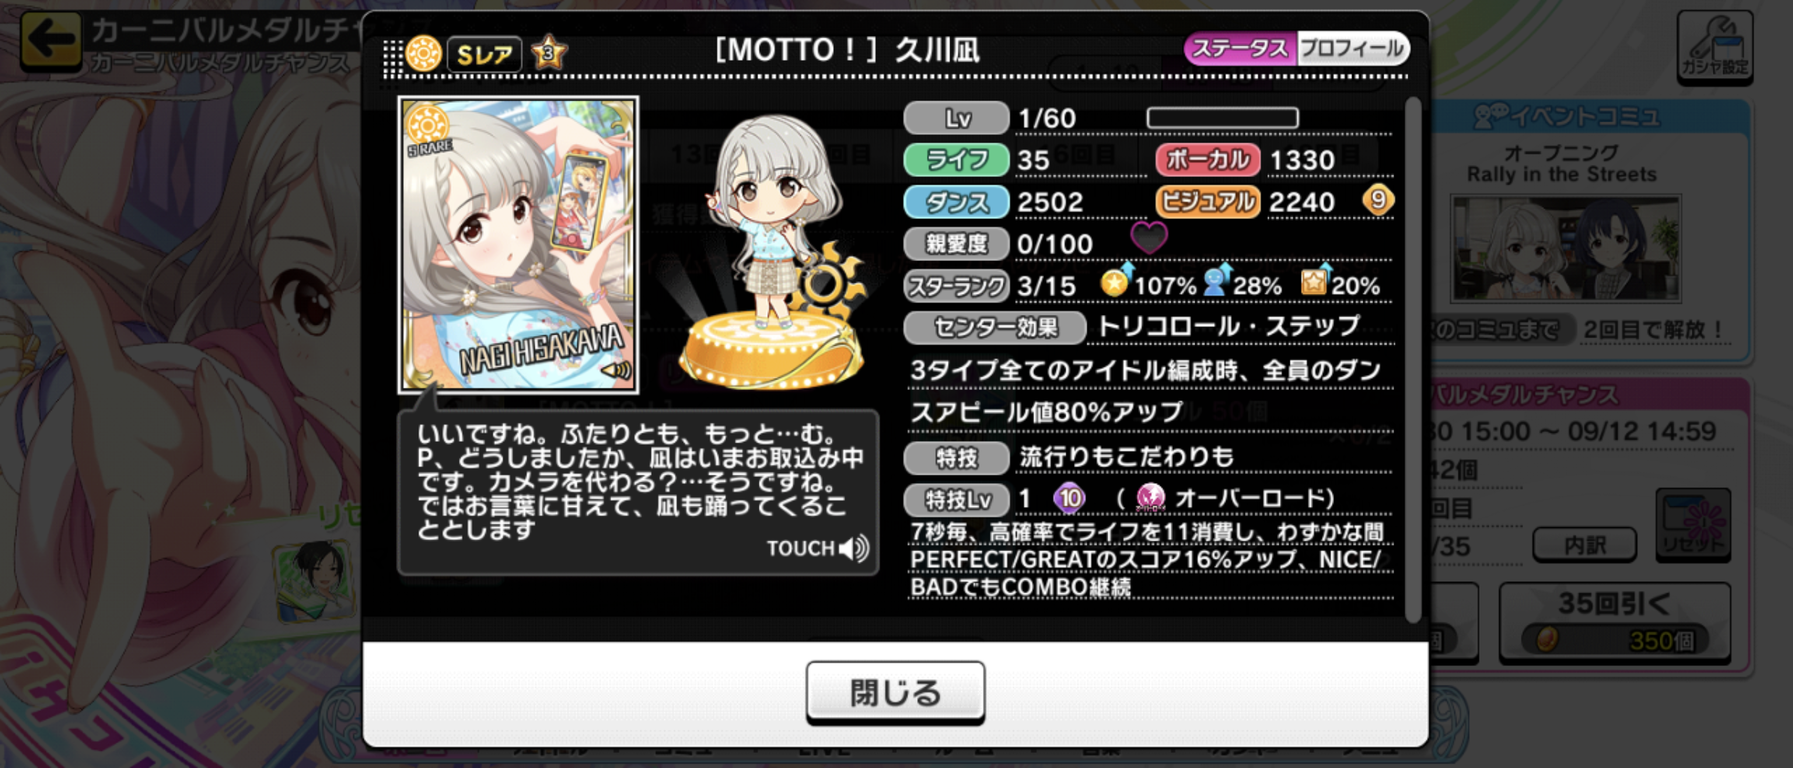This screenshot has height=768, width=1793.
Task: Click the purple skill level 10 badge
Action: (x=1069, y=497)
